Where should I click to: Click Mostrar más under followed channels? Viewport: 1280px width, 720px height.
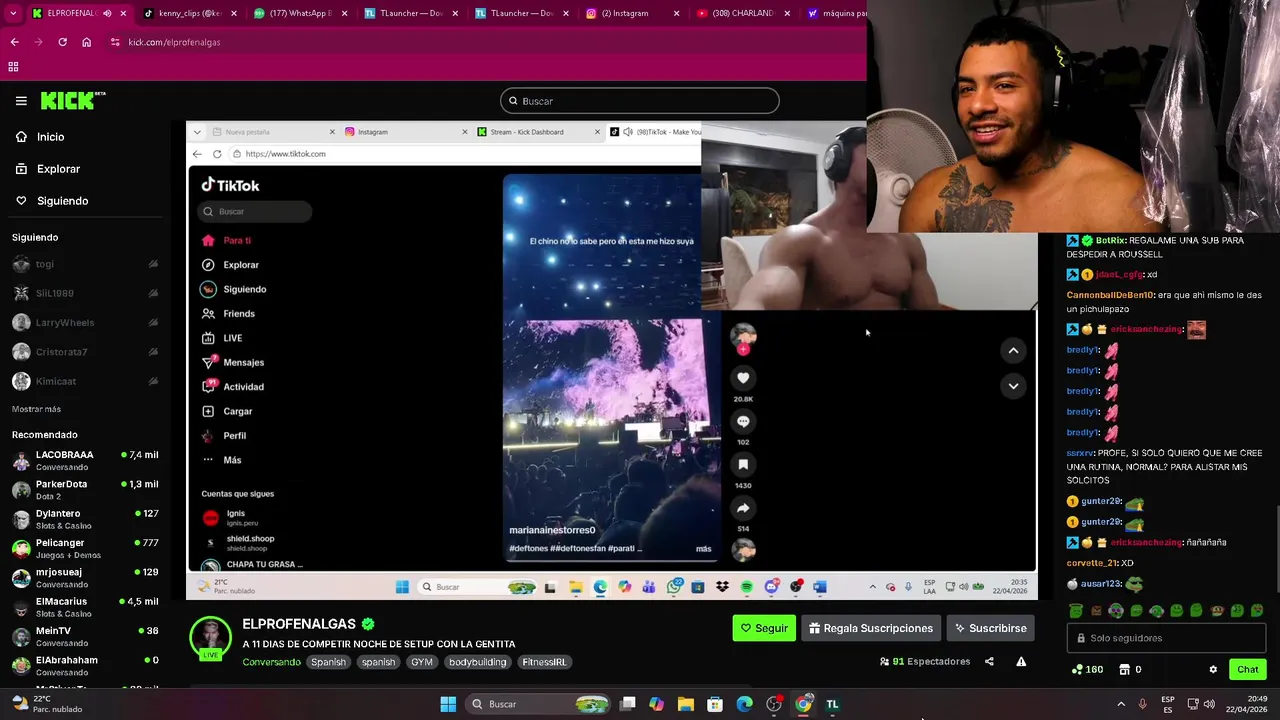tap(36, 409)
